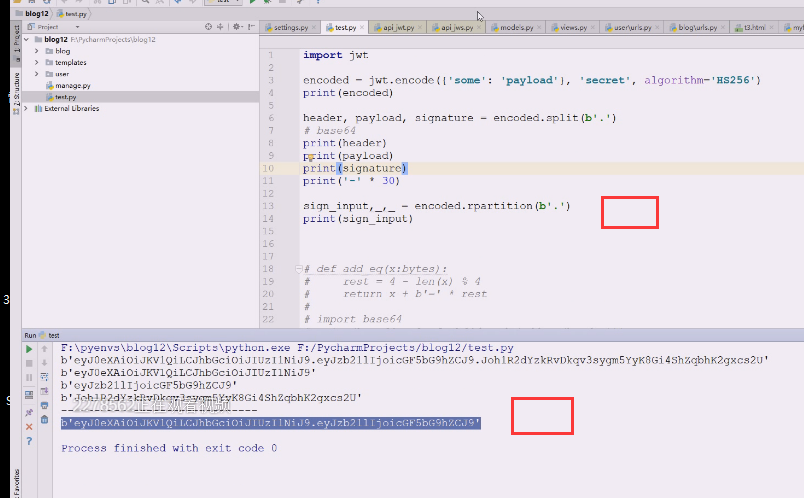Switch to settings.py editor tab
Image resolution: width=804 pixels, height=498 pixels.
tap(291, 27)
